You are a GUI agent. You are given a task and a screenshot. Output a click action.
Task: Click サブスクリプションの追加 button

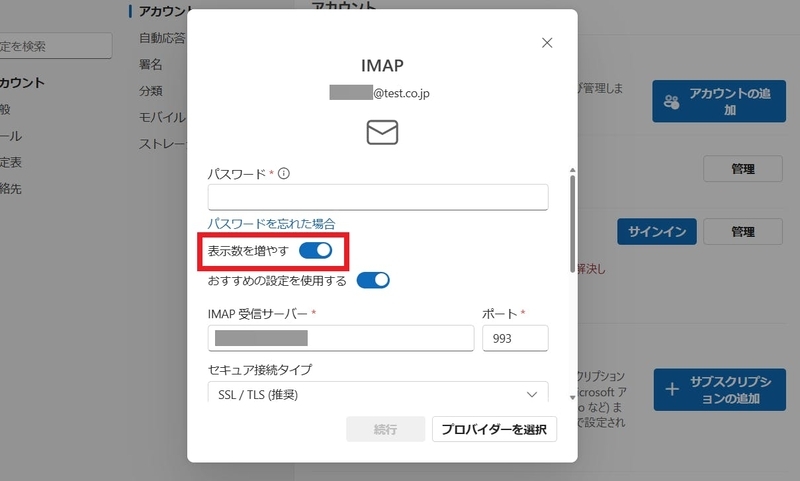[x=719, y=390]
